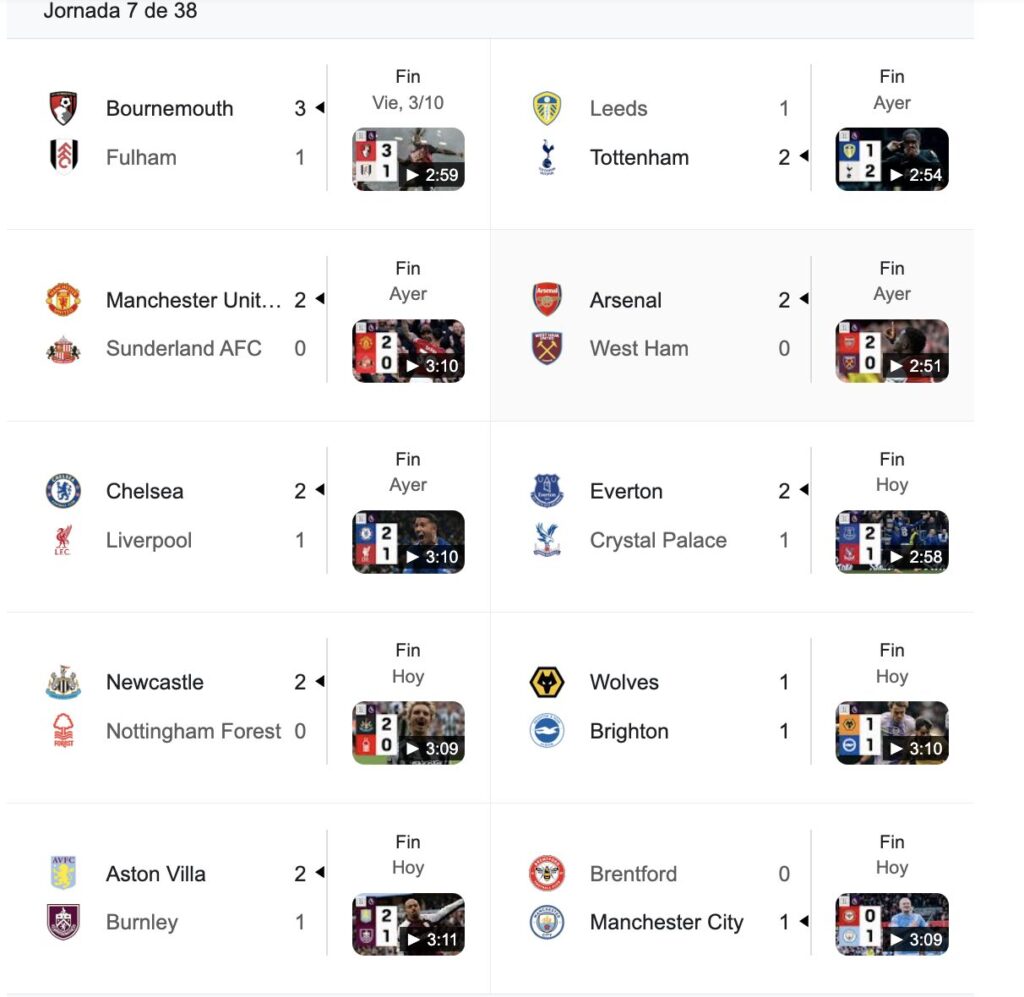Screen dimensions: 1024x997
Task: Play Chelsea vs Liverpool highlights video
Action: (408, 542)
